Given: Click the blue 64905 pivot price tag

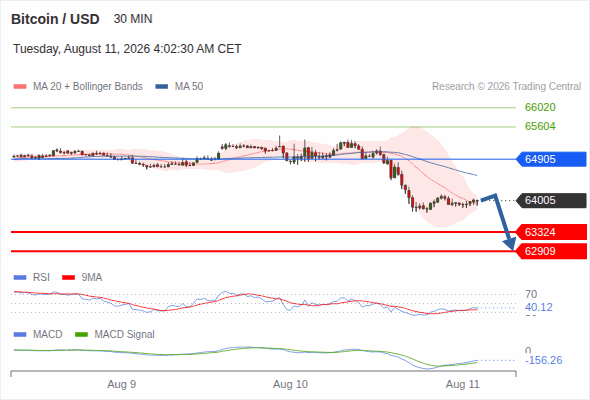Looking at the screenshot, I should click(551, 159).
